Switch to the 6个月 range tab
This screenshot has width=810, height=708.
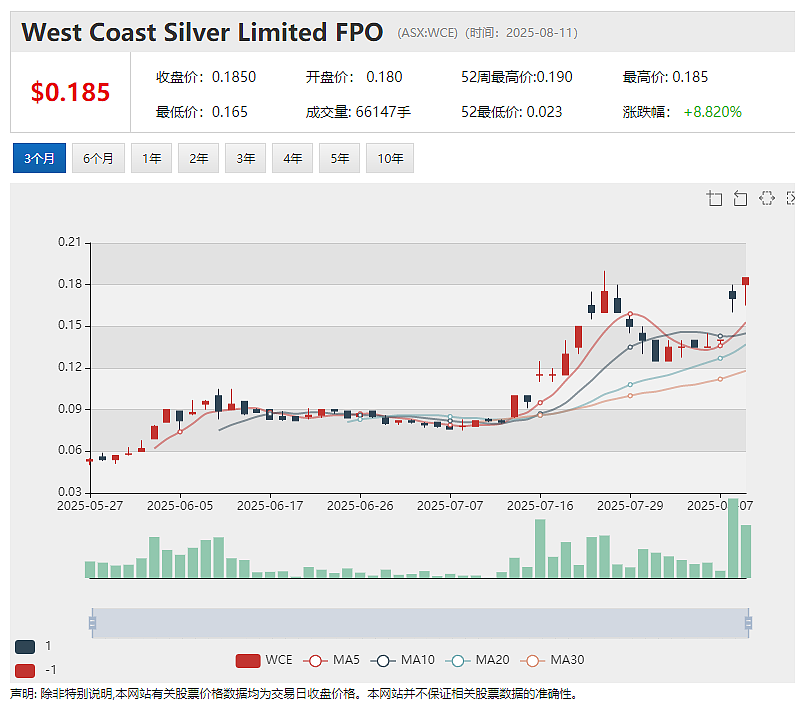[x=98, y=158]
